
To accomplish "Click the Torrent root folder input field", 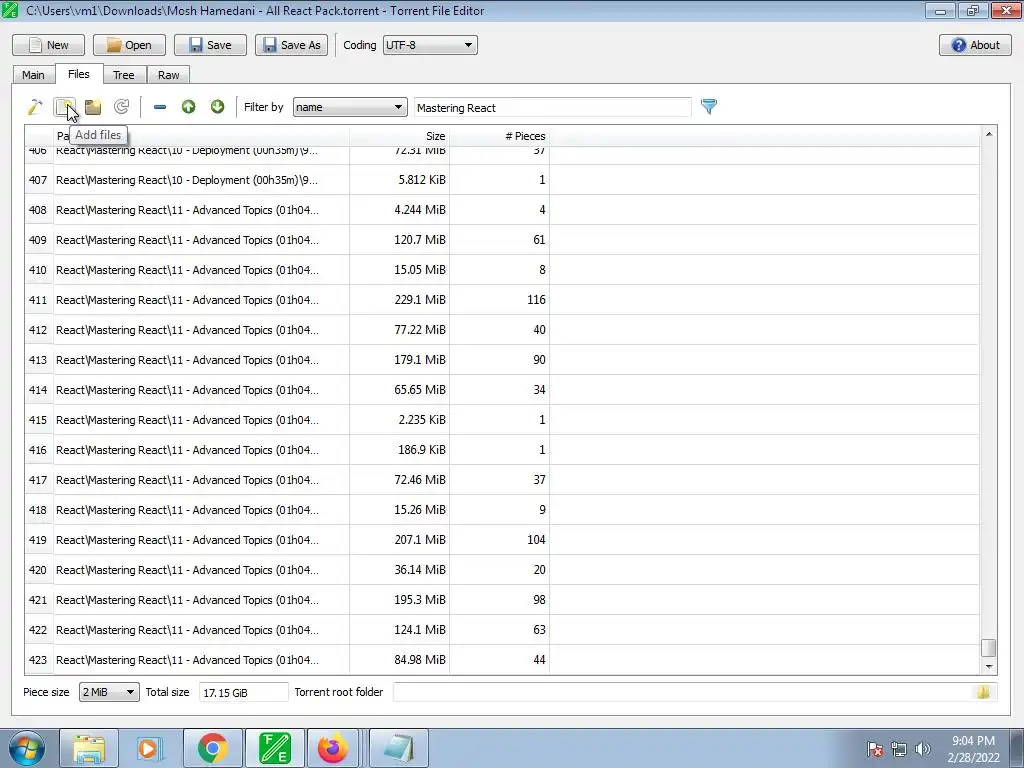I will (684, 692).
